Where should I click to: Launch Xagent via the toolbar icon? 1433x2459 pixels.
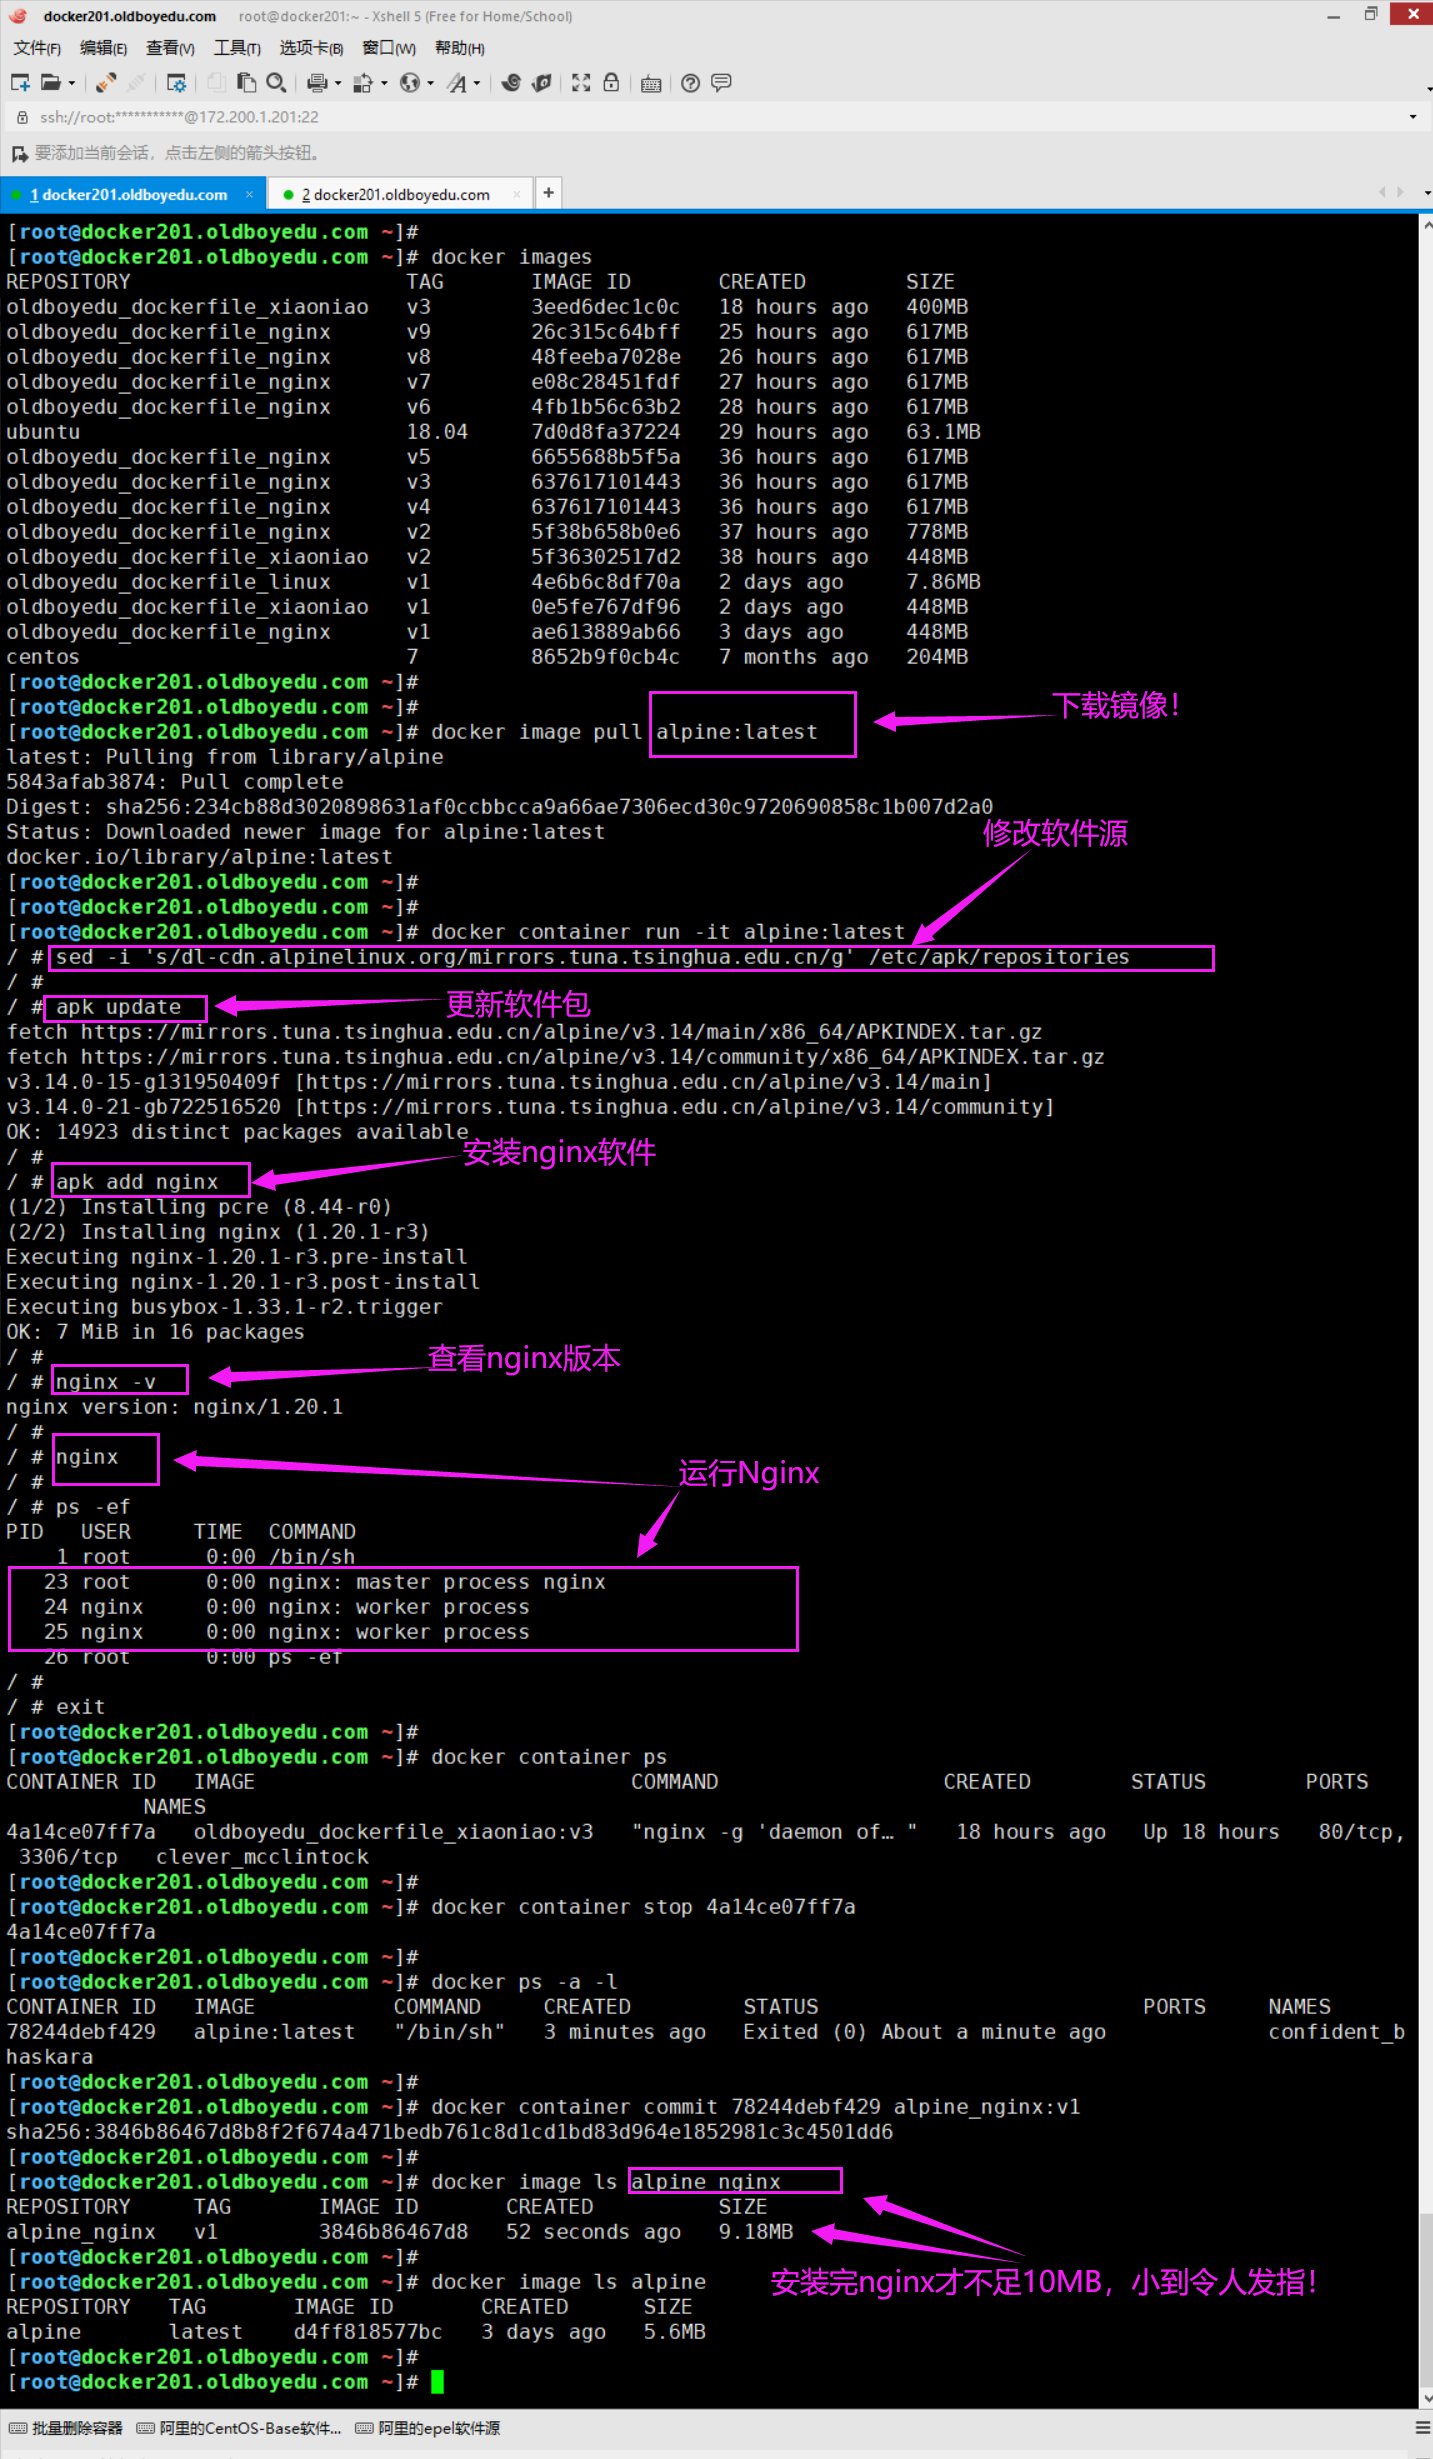(x=542, y=83)
